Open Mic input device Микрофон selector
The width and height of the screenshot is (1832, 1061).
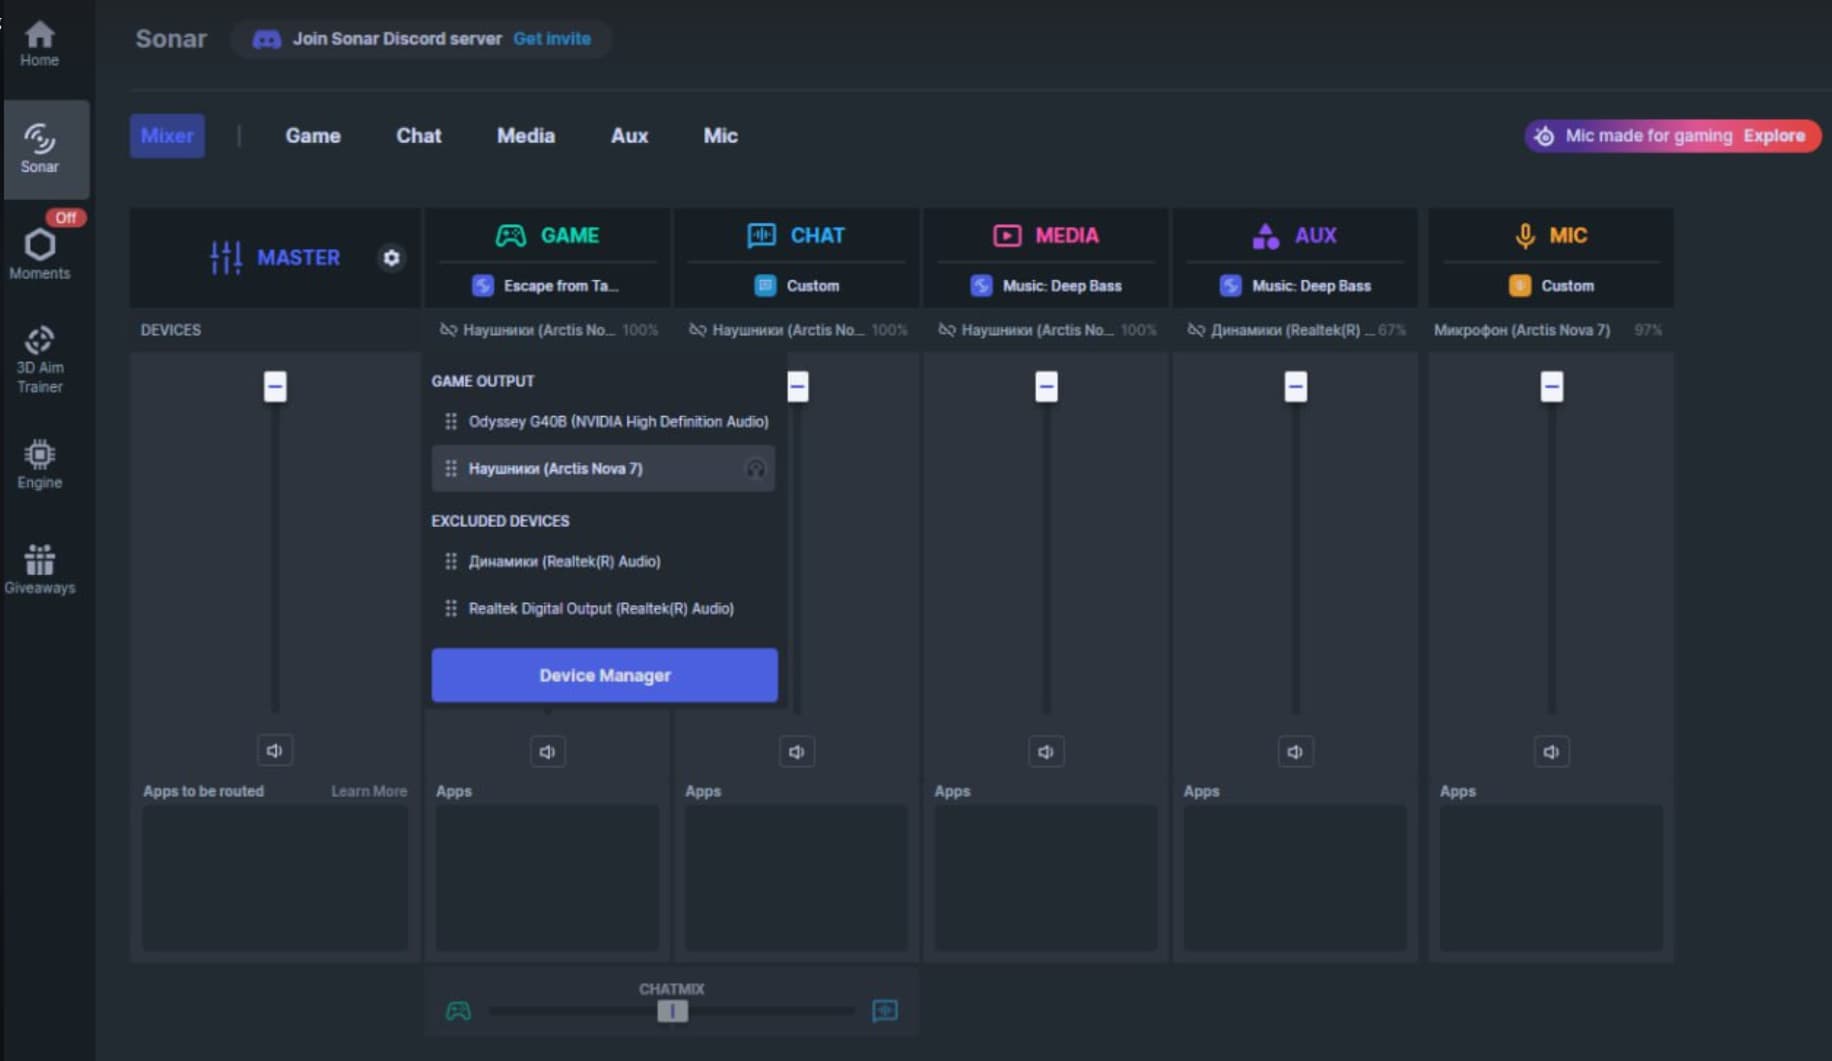point(1548,330)
